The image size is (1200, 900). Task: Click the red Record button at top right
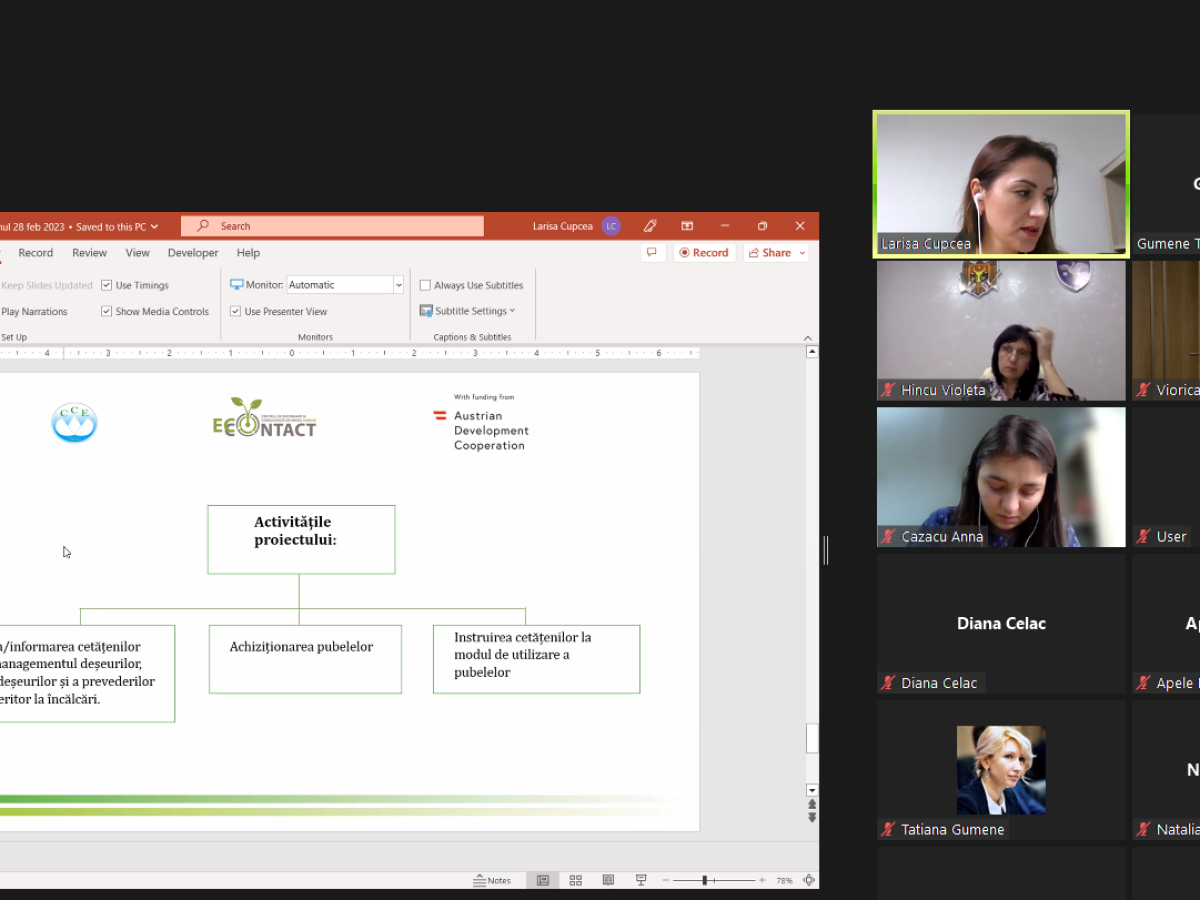click(704, 253)
